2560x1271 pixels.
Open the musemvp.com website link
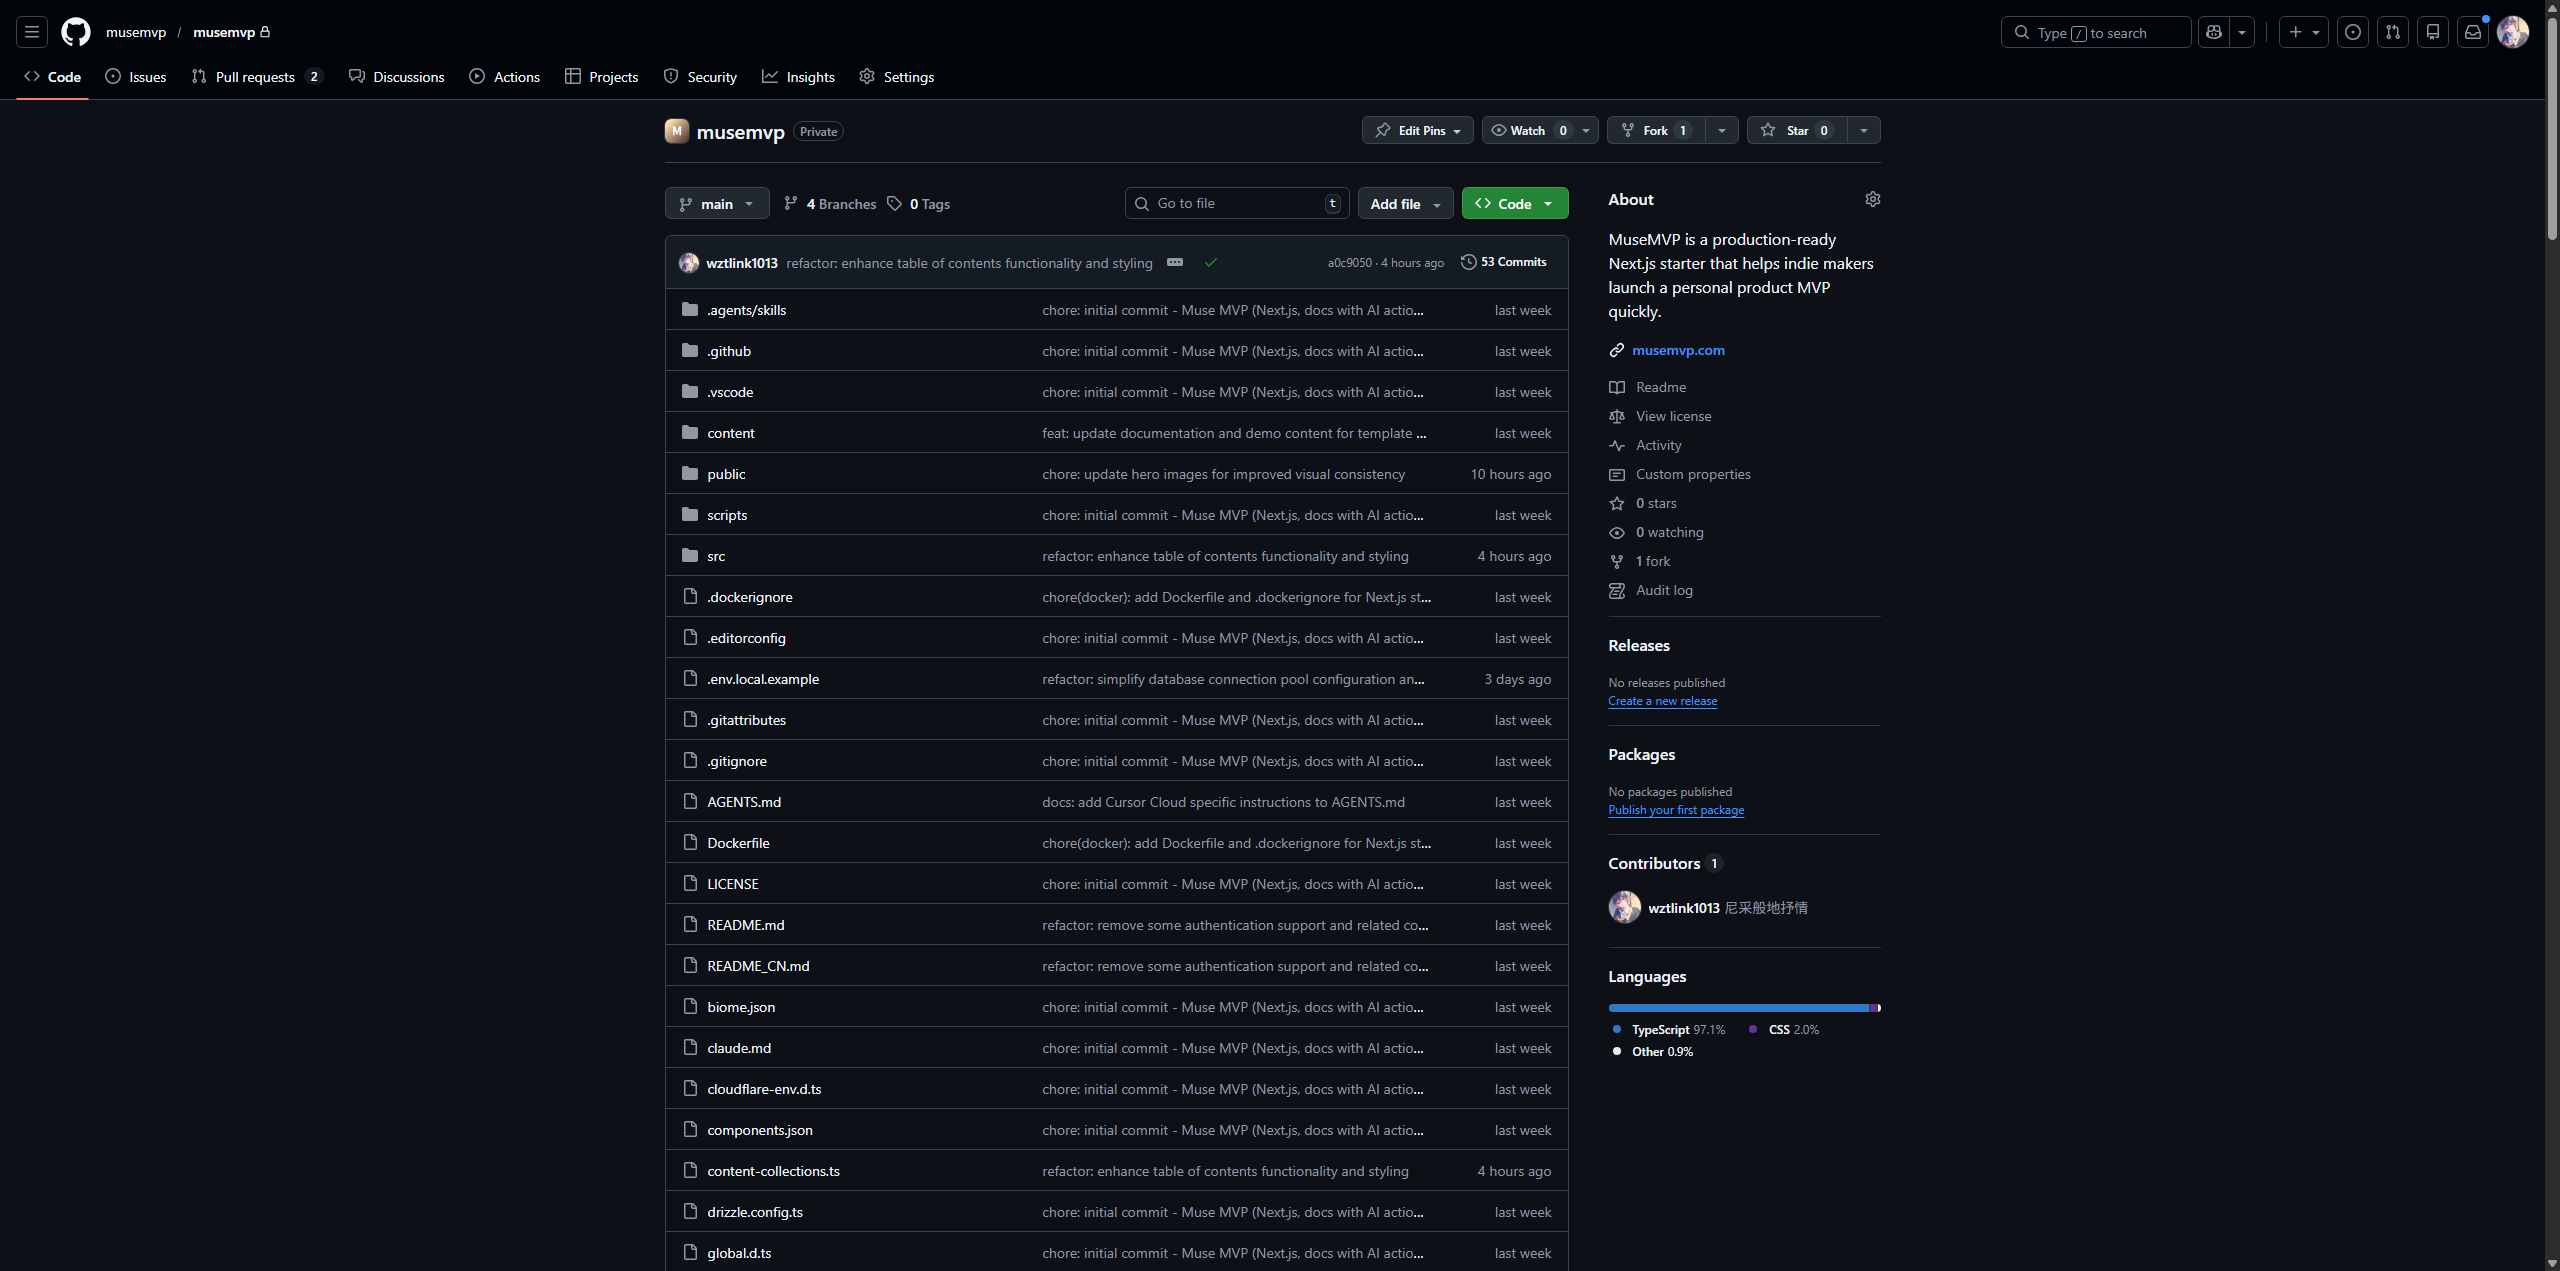pyautogui.click(x=1678, y=350)
